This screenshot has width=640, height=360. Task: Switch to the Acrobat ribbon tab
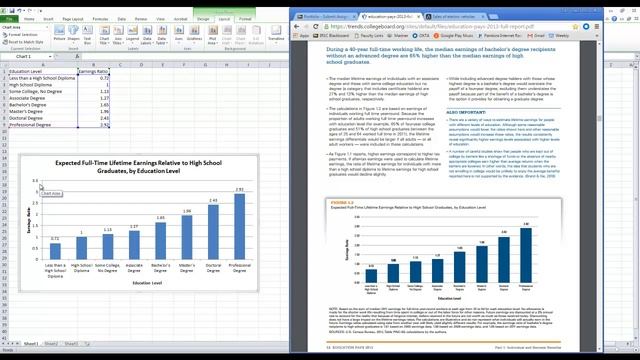180,19
